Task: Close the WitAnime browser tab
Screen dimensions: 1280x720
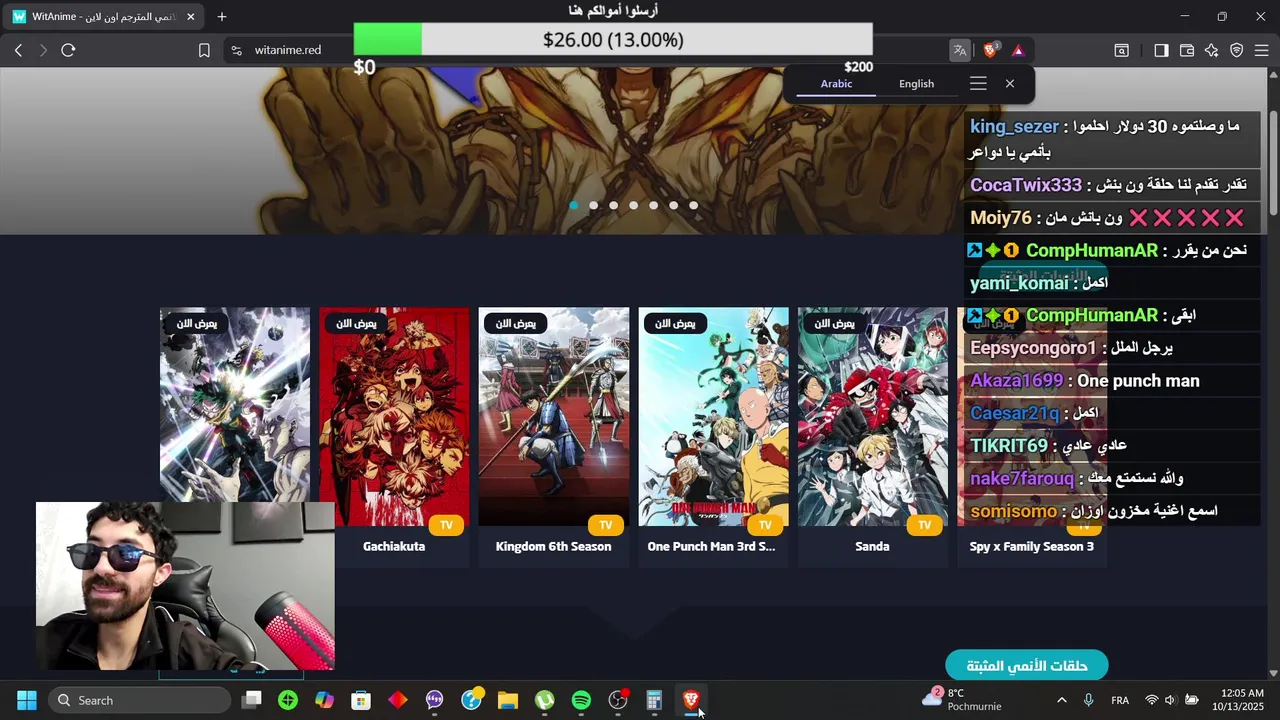Action: point(190,17)
